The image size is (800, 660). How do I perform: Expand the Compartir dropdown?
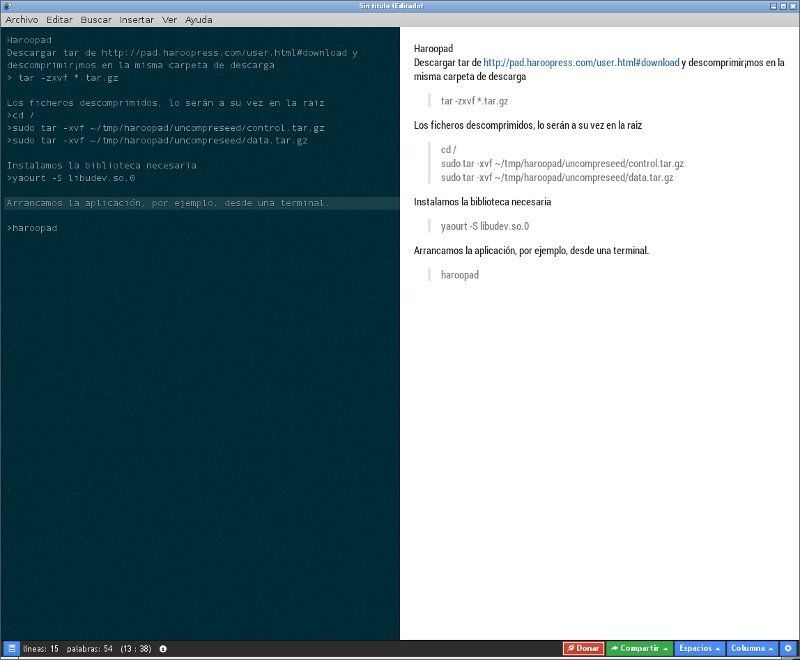coord(639,648)
